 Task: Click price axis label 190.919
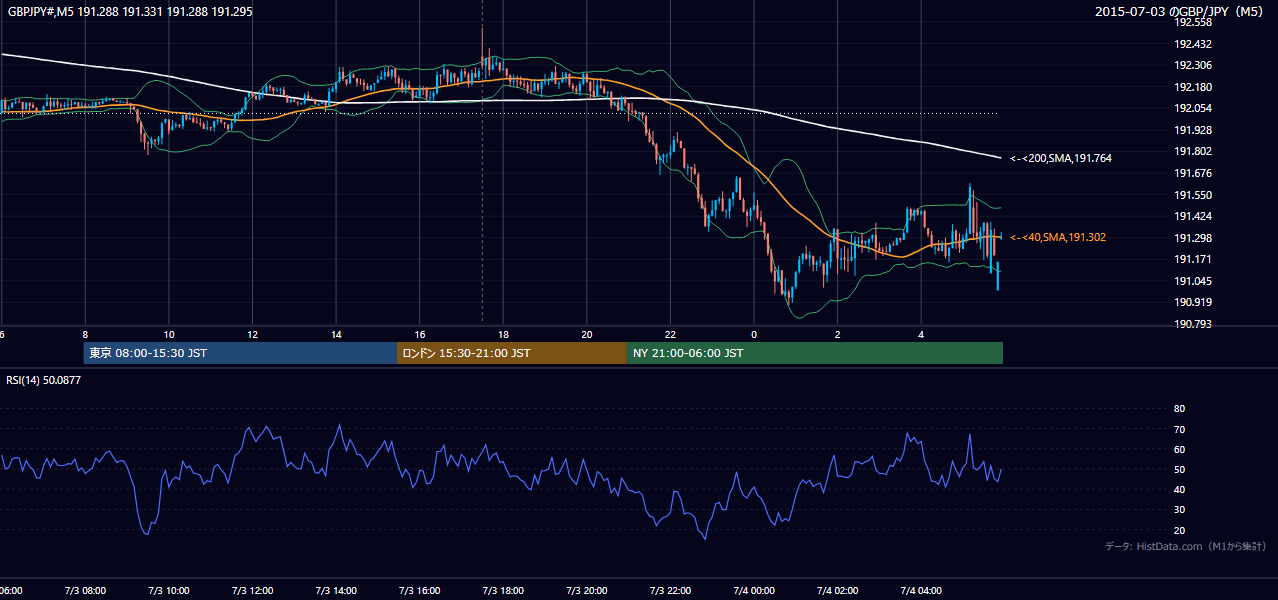(x=1193, y=302)
